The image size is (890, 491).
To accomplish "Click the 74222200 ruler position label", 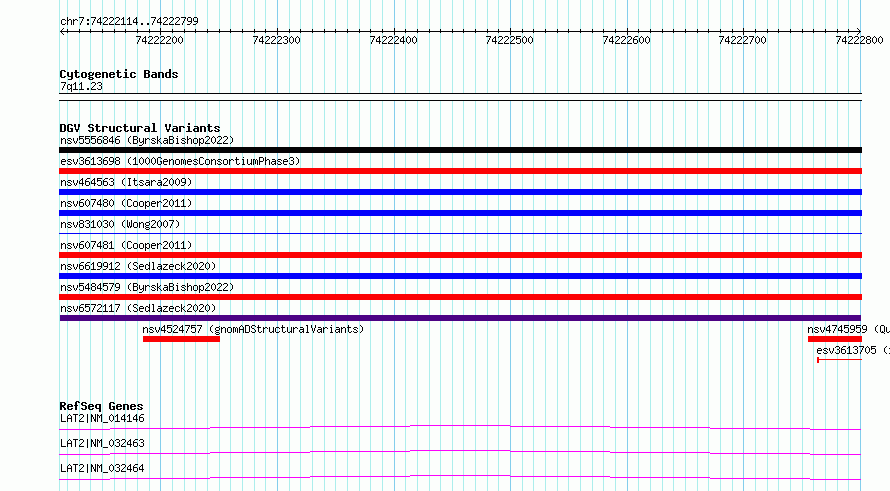I will 159,40.
